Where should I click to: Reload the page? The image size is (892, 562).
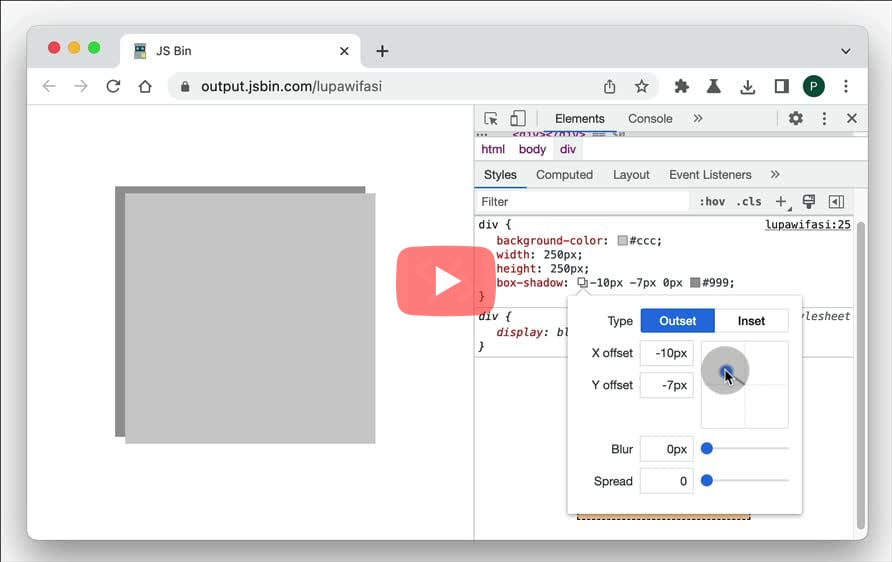point(113,86)
